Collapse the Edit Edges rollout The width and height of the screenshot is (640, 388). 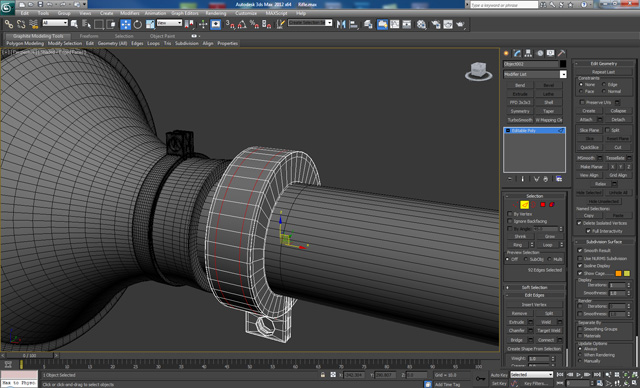534,295
